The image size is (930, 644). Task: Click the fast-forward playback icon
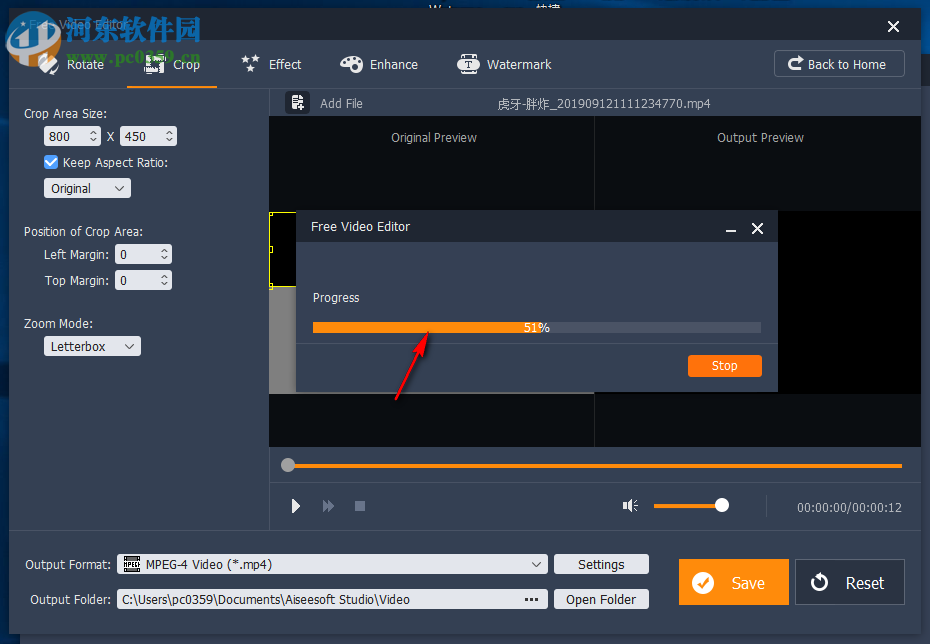pos(328,506)
